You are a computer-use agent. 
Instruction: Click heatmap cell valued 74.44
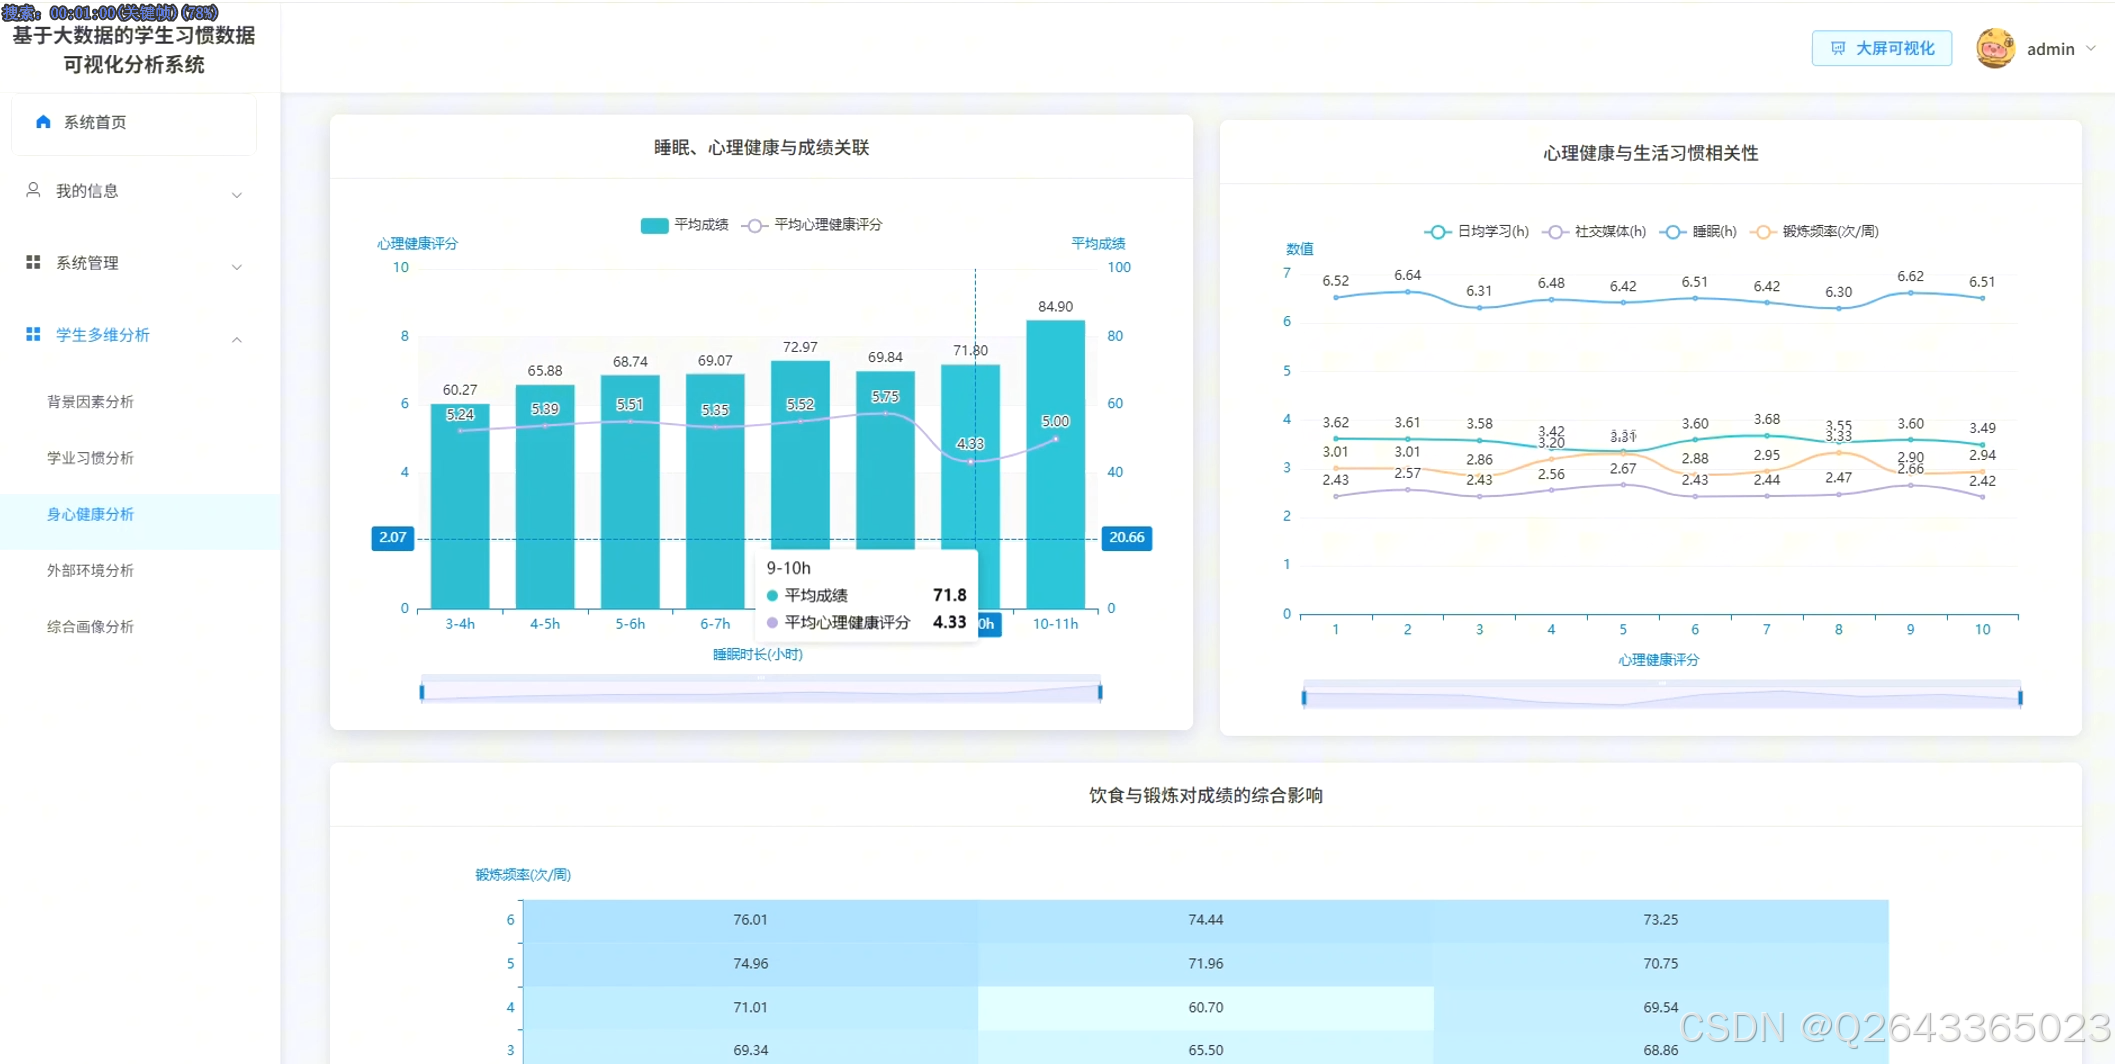pyautogui.click(x=1205, y=920)
